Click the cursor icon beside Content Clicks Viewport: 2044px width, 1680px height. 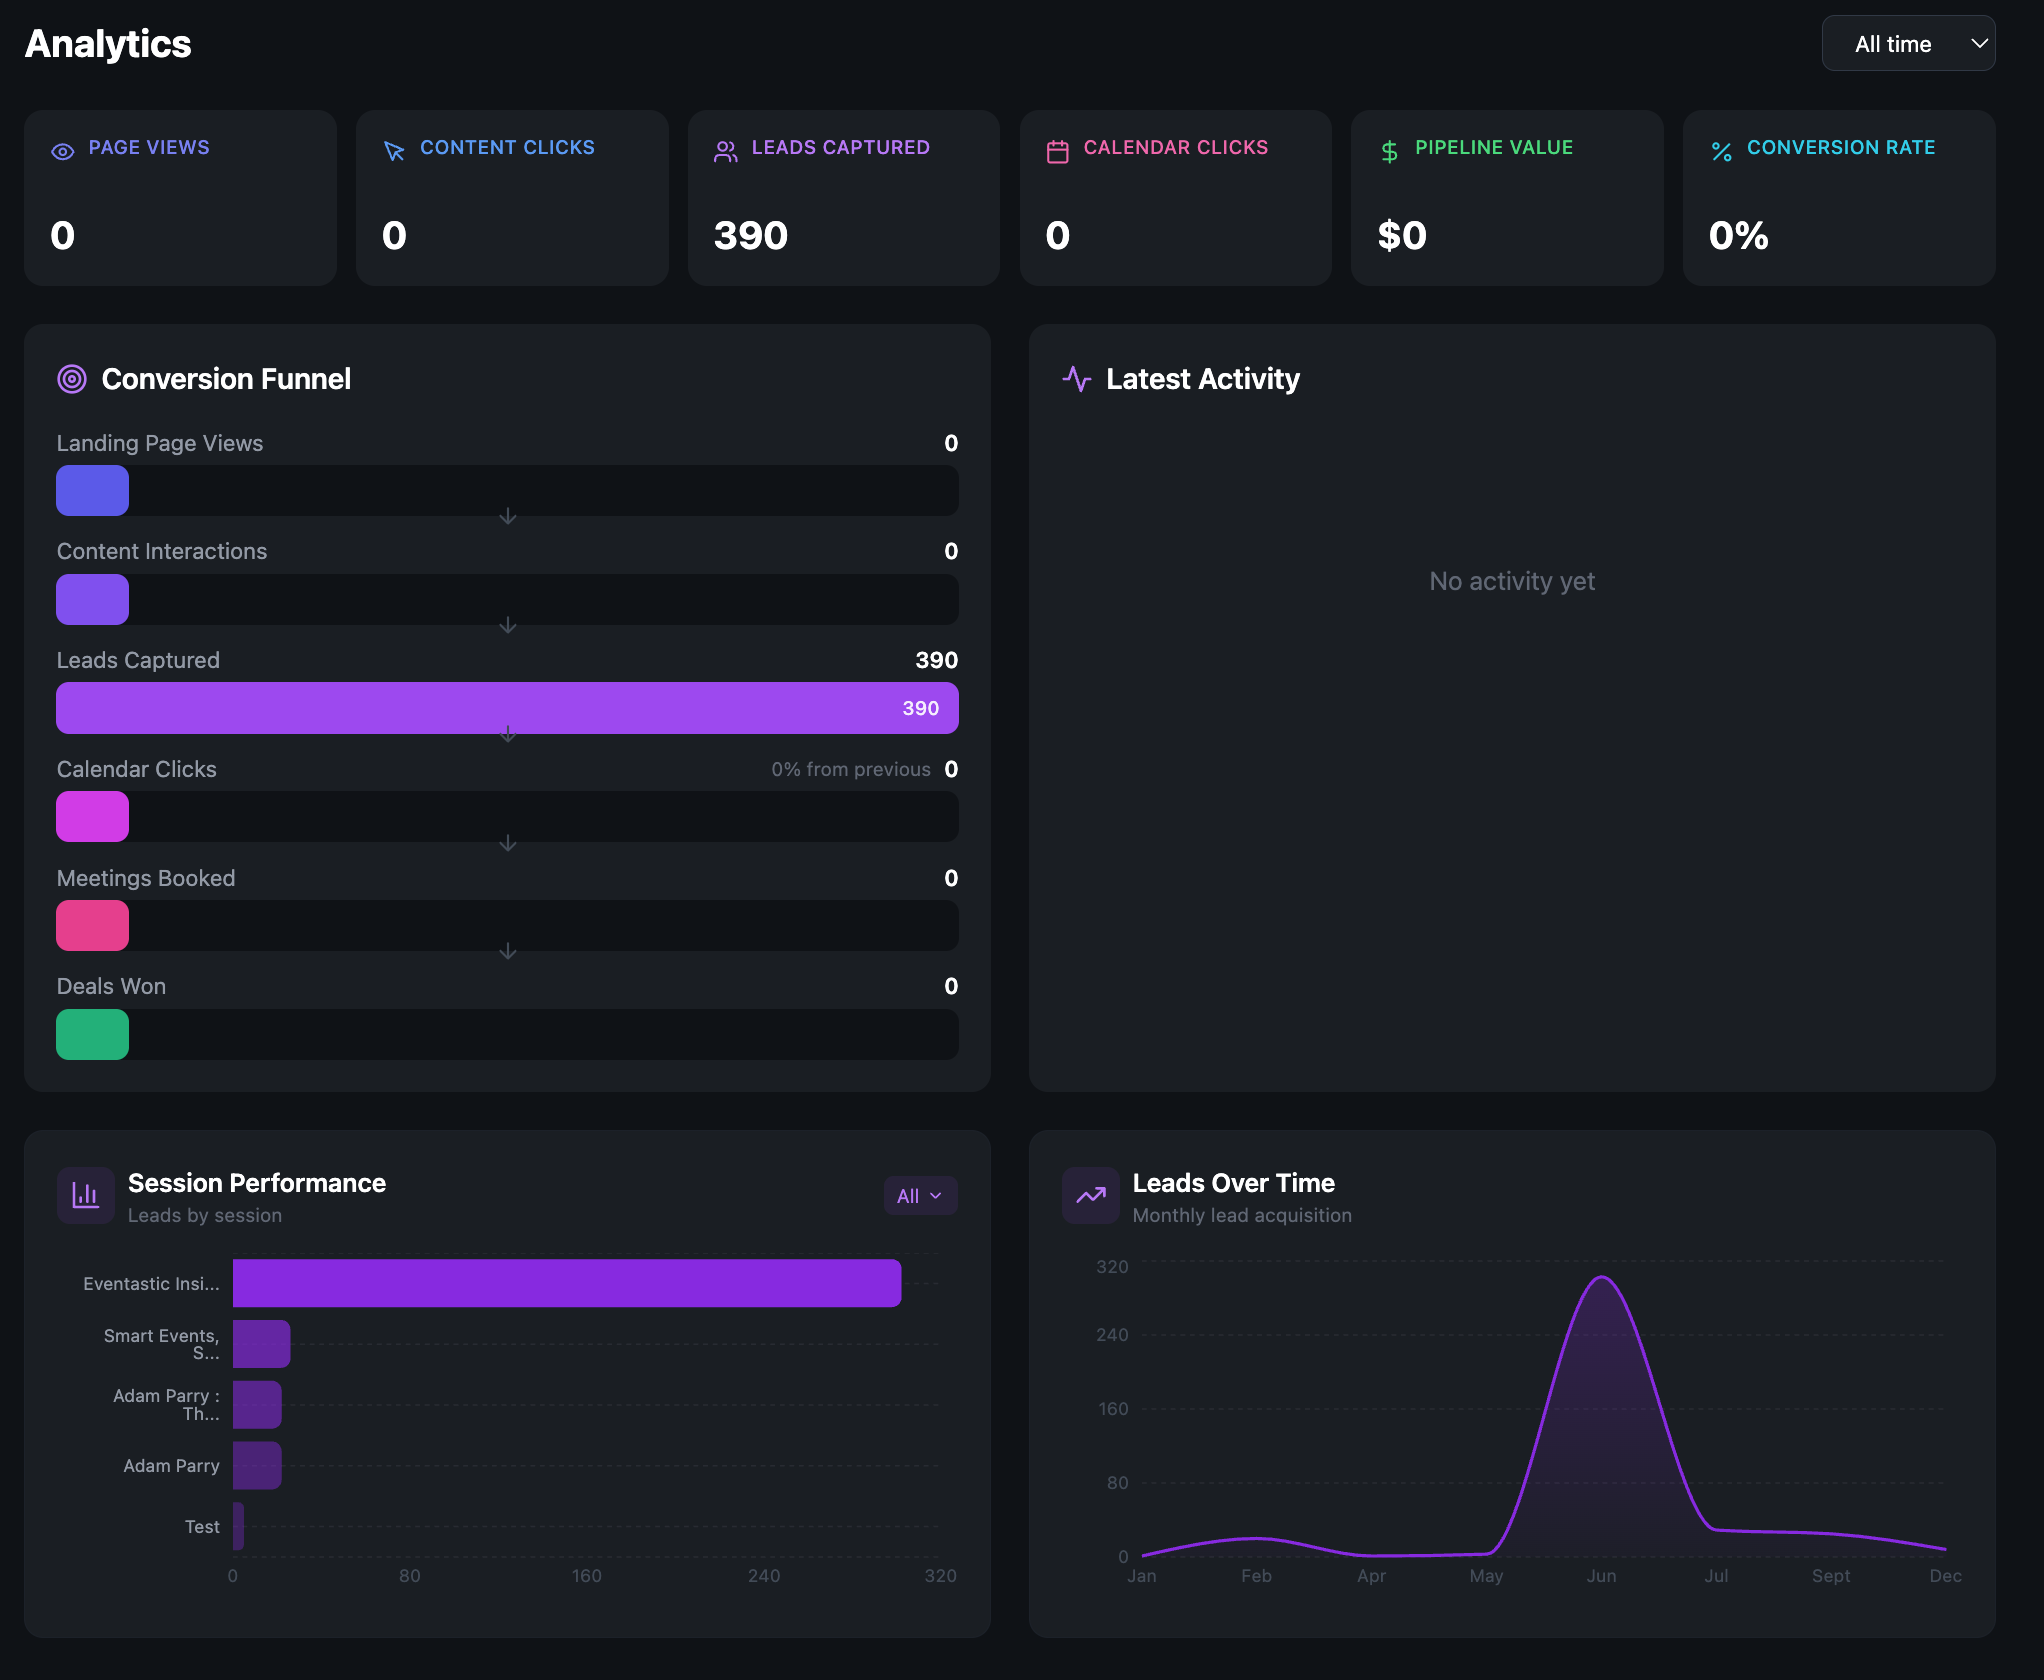click(x=394, y=151)
